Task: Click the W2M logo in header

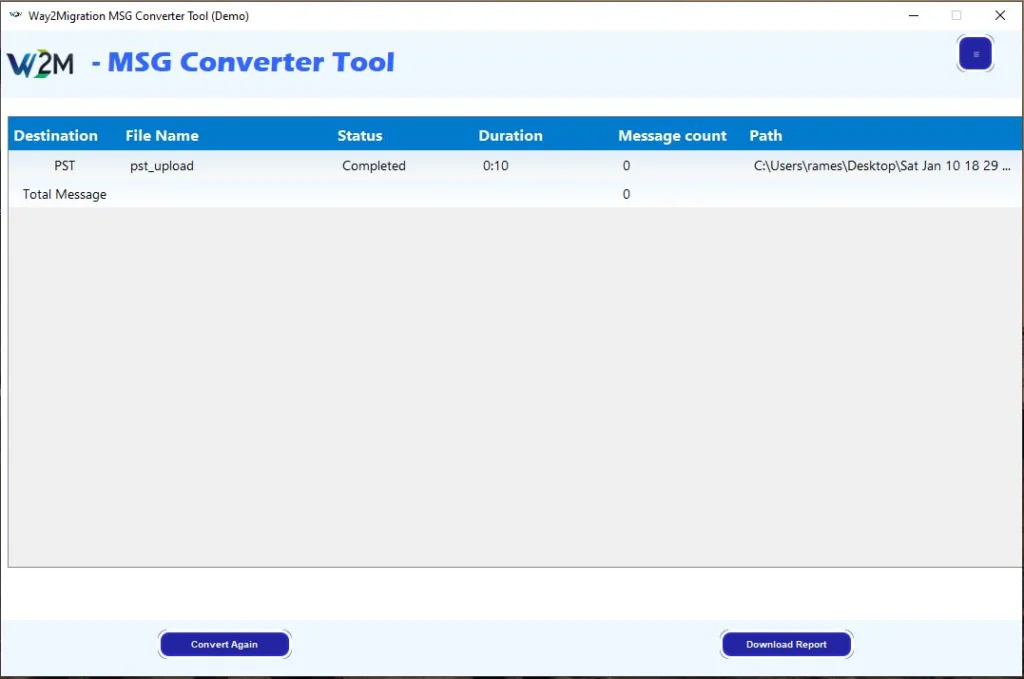Action: (x=41, y=63)
